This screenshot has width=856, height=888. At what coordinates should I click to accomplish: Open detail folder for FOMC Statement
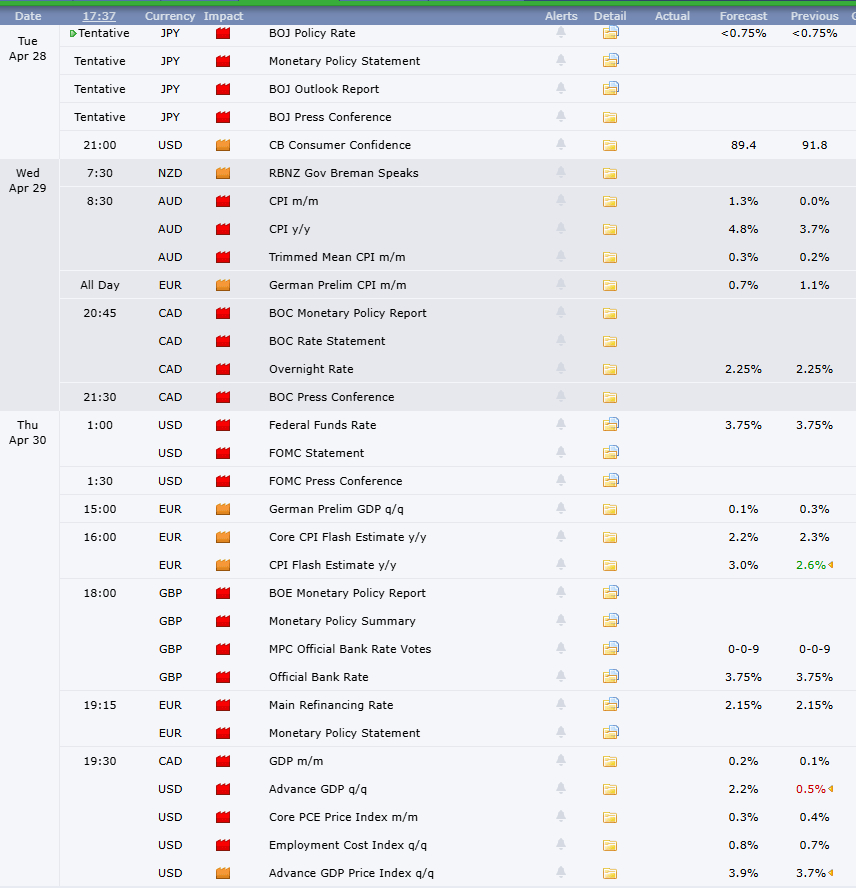click(610, 453)
